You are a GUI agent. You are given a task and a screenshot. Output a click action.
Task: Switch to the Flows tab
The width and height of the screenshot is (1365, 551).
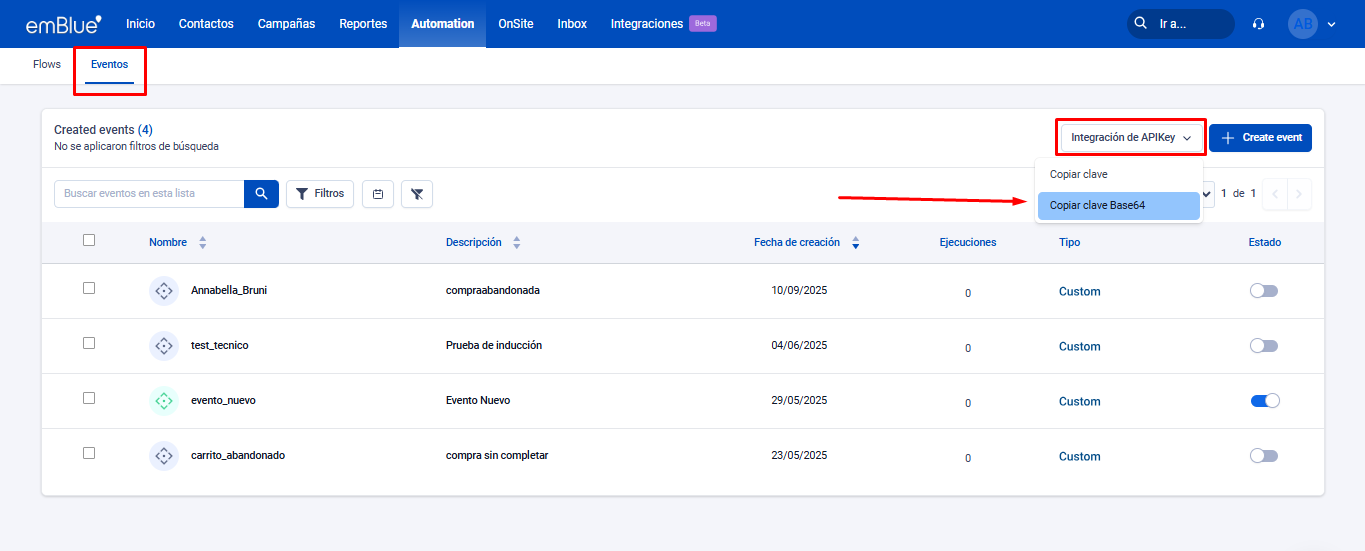point(47,64)
